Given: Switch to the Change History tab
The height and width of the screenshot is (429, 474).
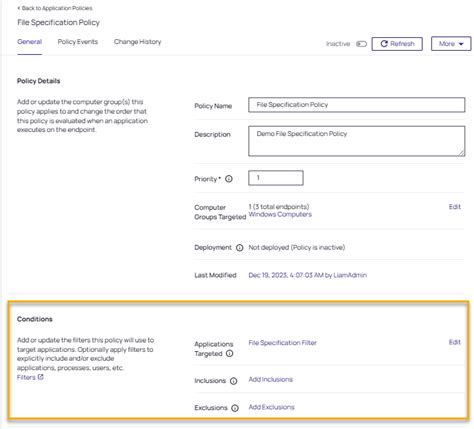Looking at the screenshot, I should pyautogui.click(x=137, y=42).
